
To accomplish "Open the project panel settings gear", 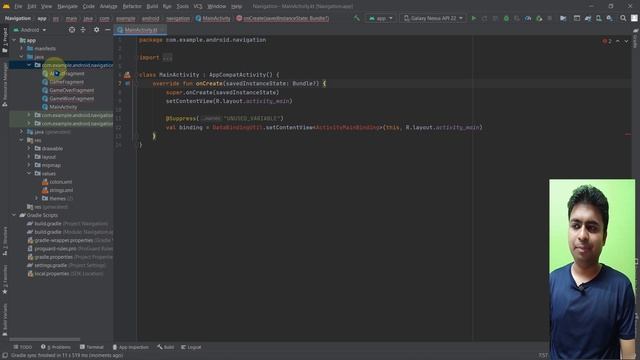I will click(x=96, y=30).
